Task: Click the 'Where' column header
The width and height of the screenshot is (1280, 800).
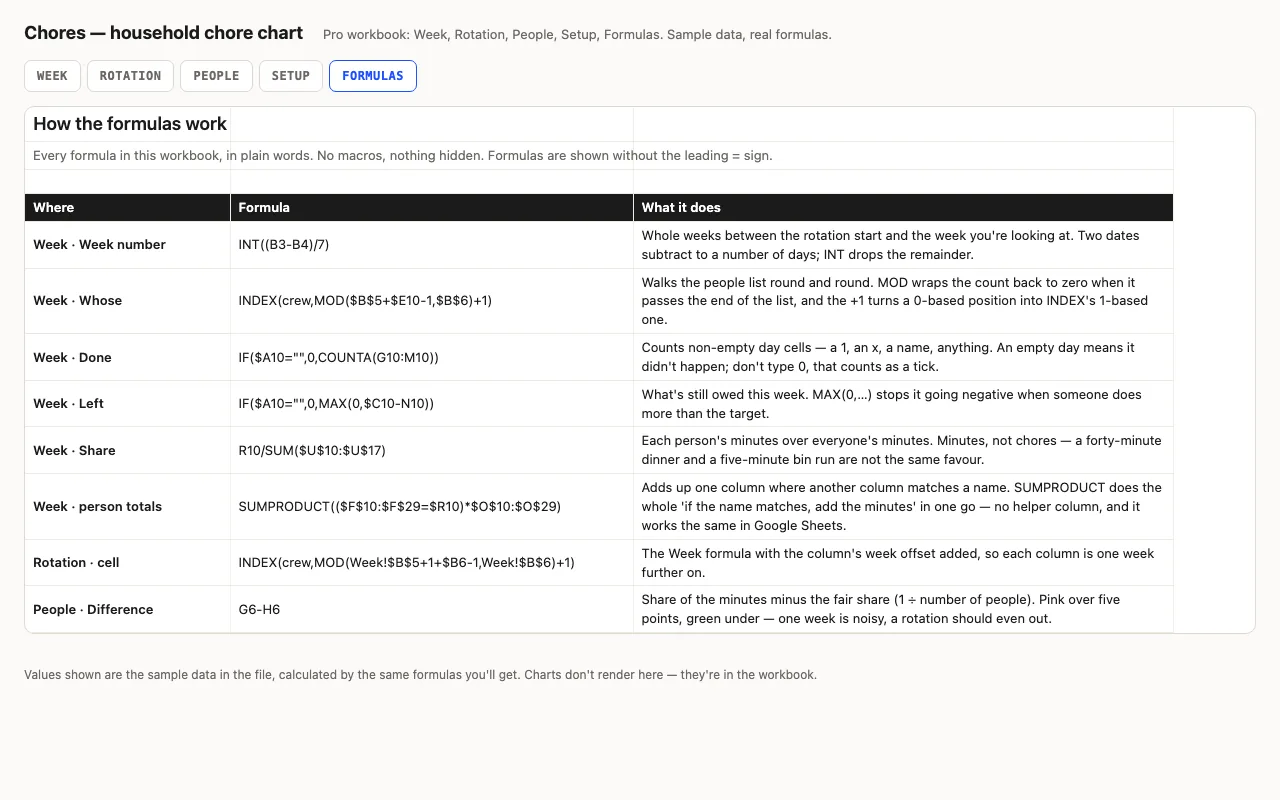Action: click(x=128, y=207)
